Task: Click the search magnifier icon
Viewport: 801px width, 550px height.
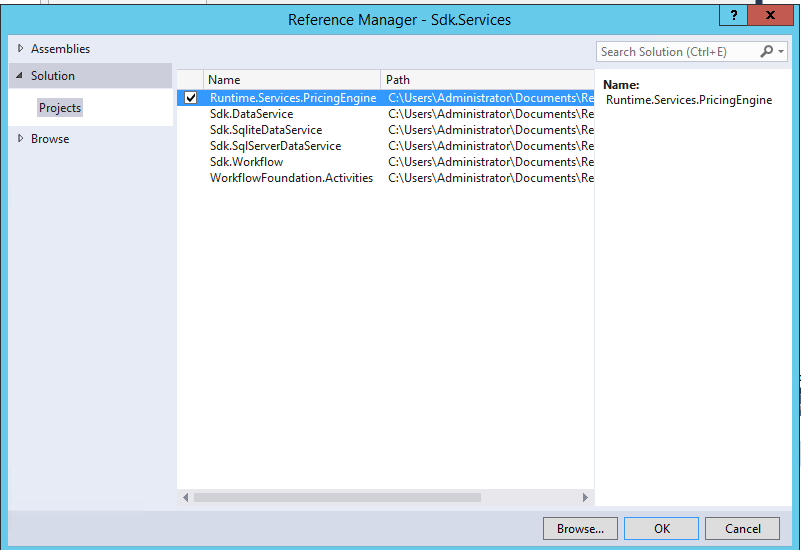Action: point(766,52)
